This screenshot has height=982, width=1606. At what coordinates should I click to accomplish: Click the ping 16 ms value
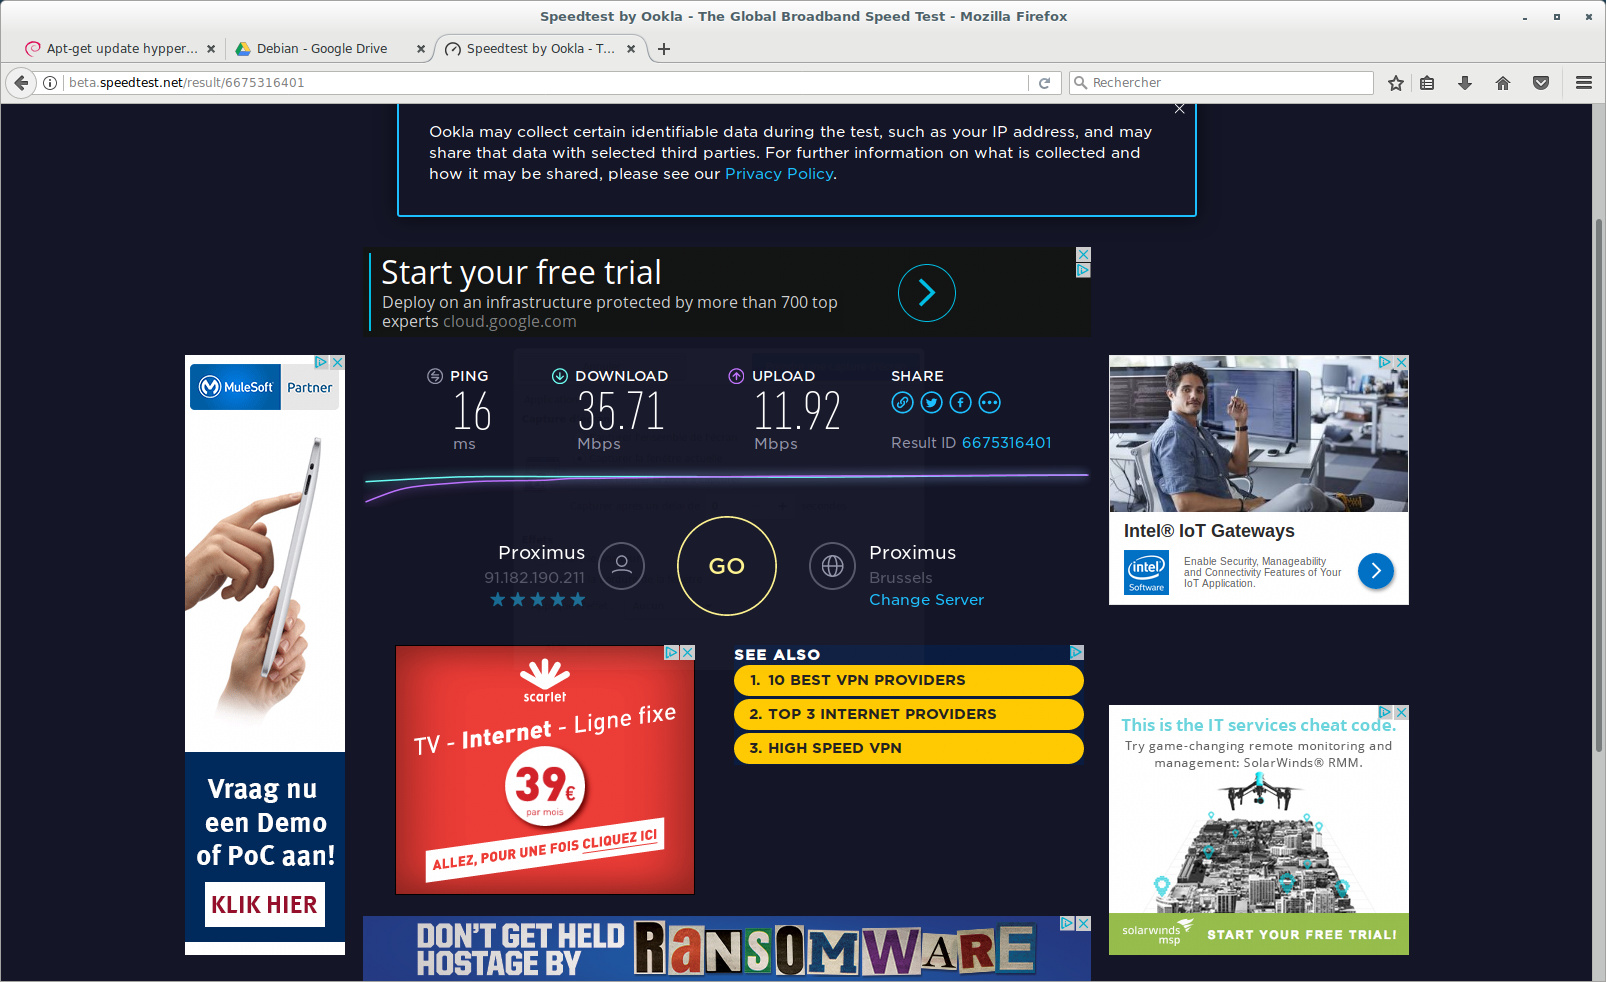point(472,411)
